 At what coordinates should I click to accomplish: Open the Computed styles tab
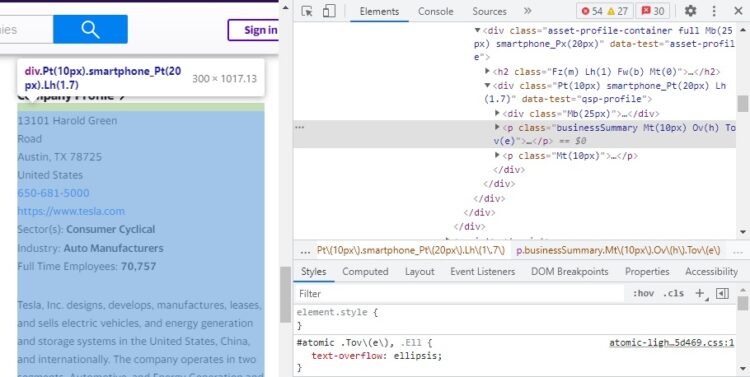(365, 271)
